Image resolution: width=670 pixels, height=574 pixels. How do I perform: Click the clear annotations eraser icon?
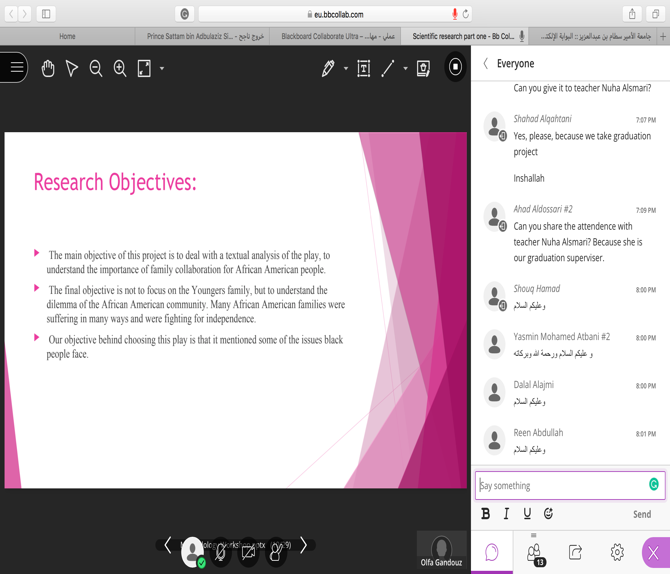(423, 68)
